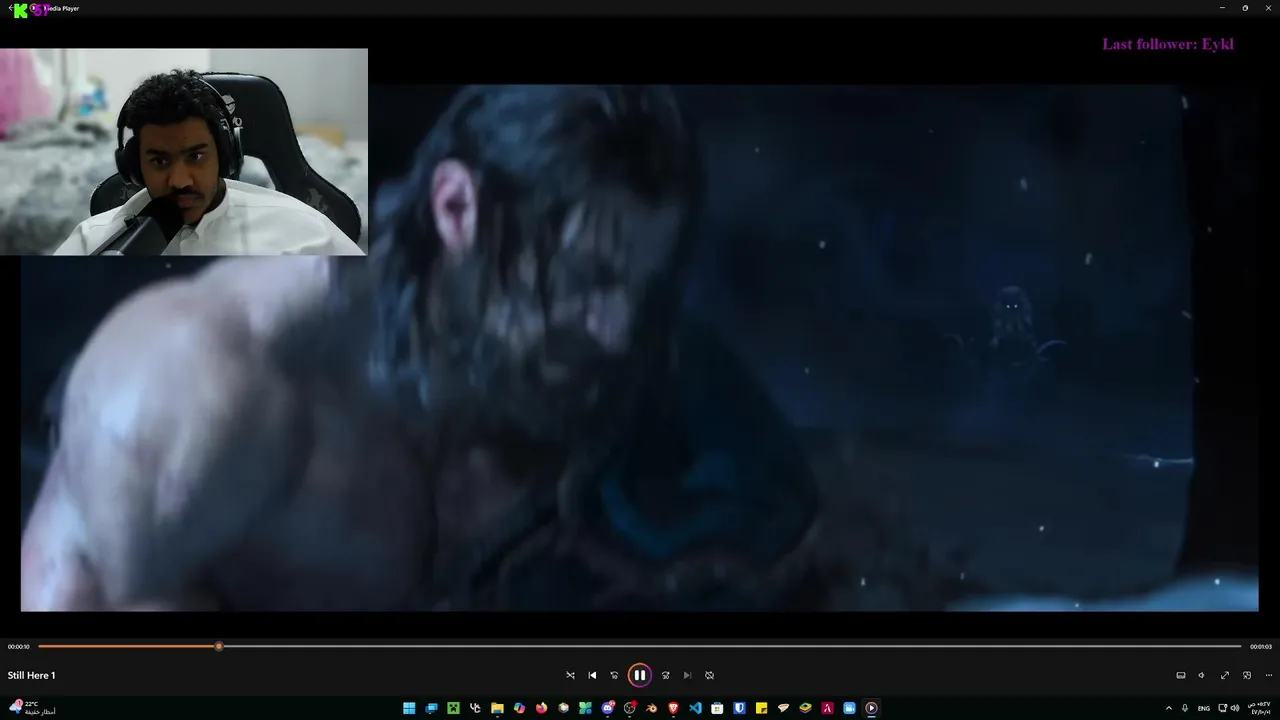Viewport: 1280px width, 720px height.
Task: Open network and sound quick settings
Action: (x=1229, y=708)
